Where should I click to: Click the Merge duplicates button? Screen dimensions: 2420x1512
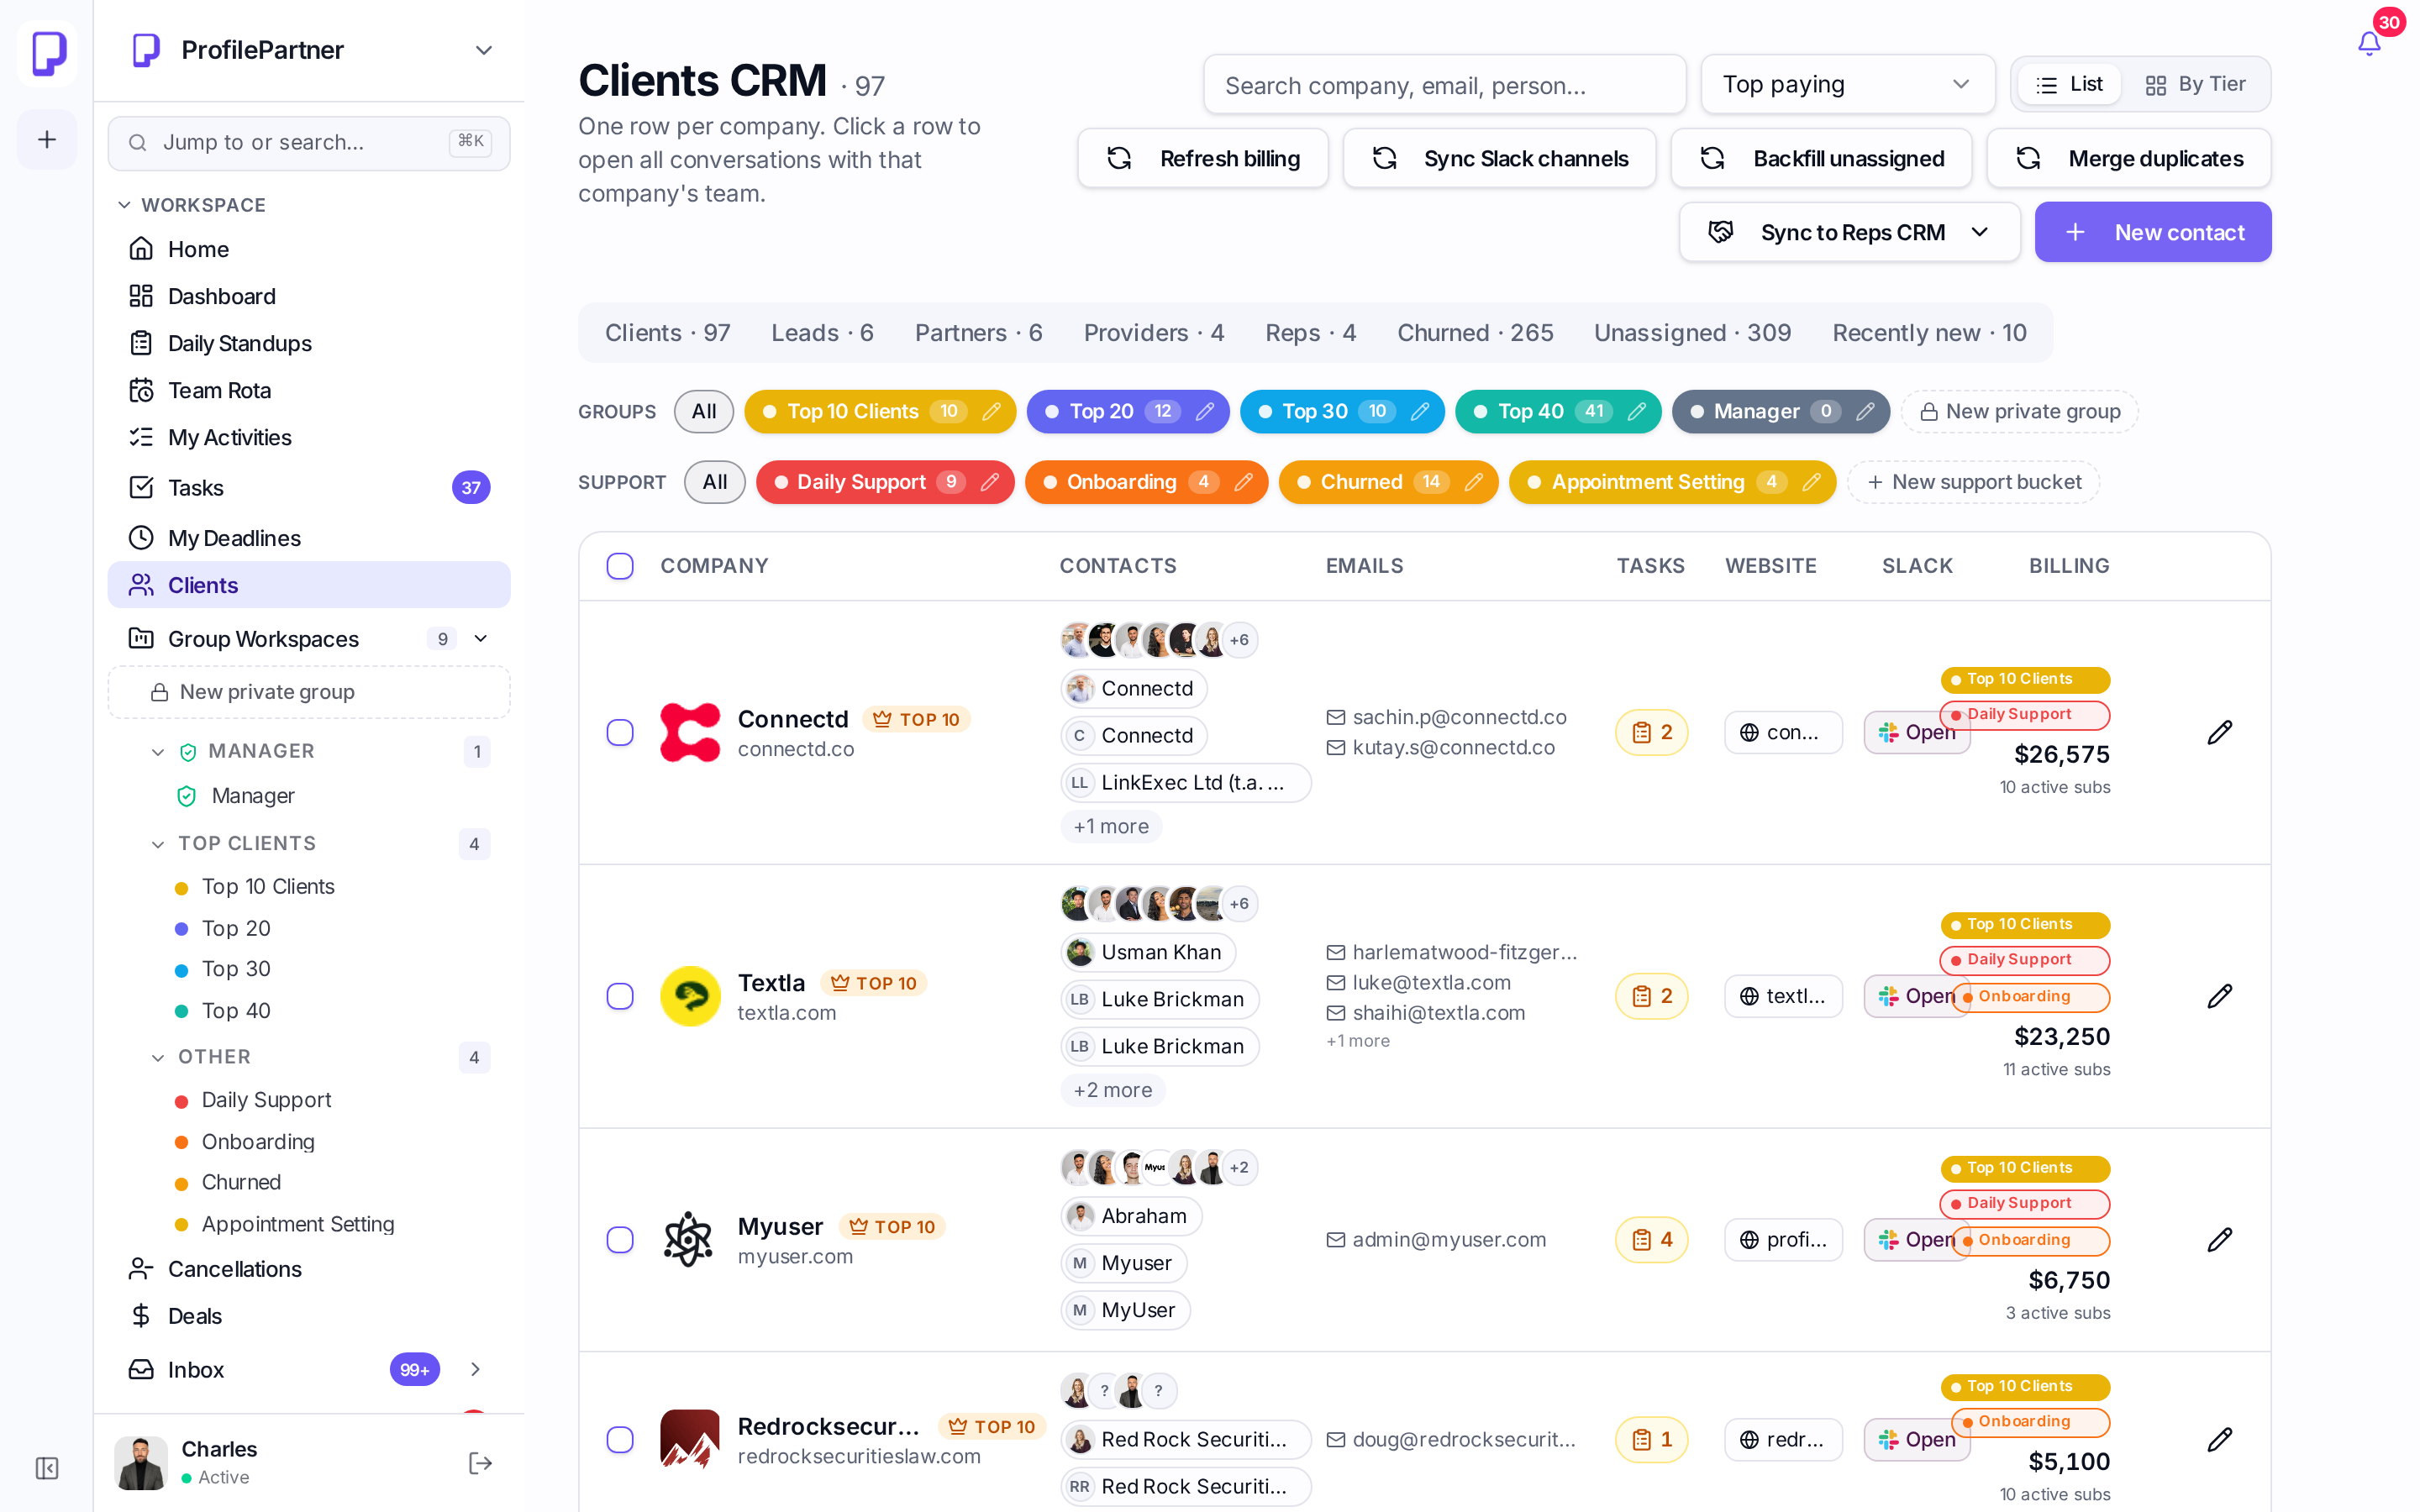click(2128, 158)
